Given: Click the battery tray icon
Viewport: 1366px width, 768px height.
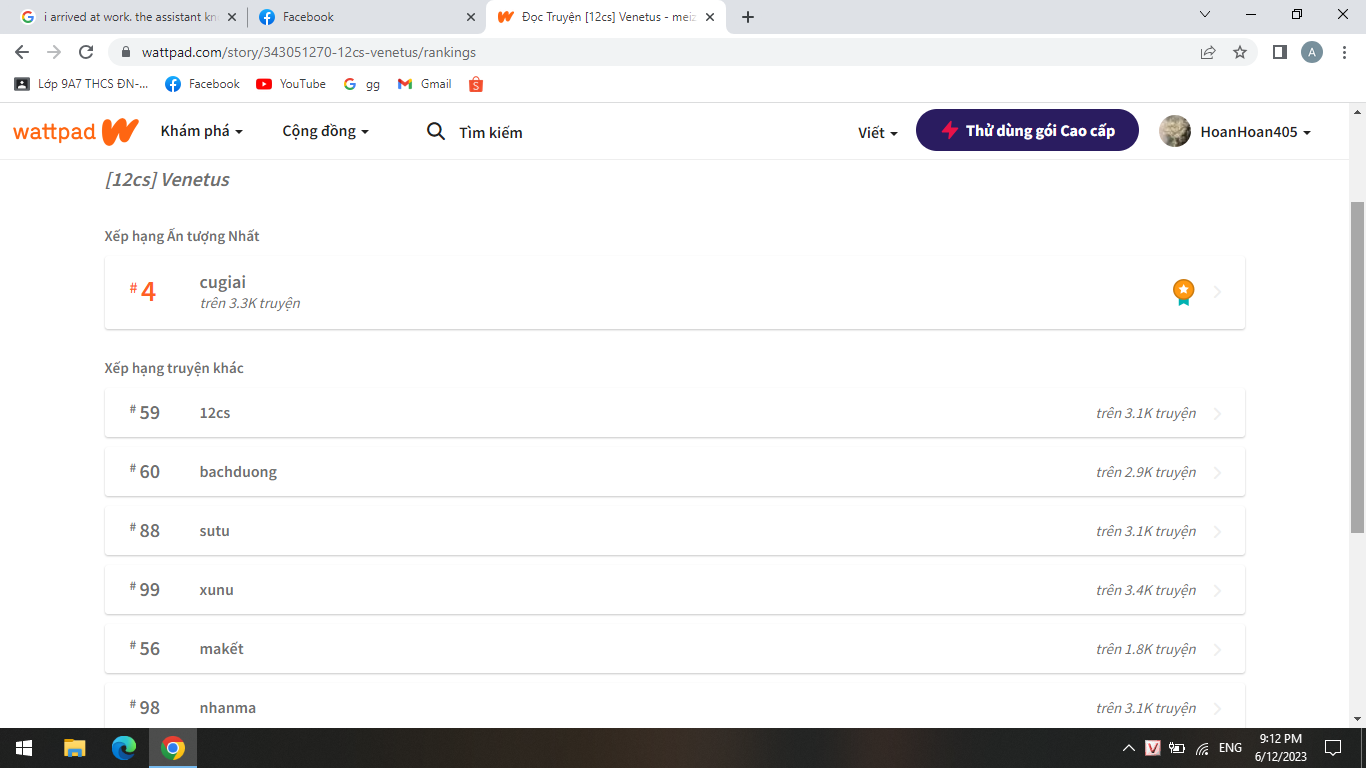Looking at the screenshot, I should tap(1178, 748).
